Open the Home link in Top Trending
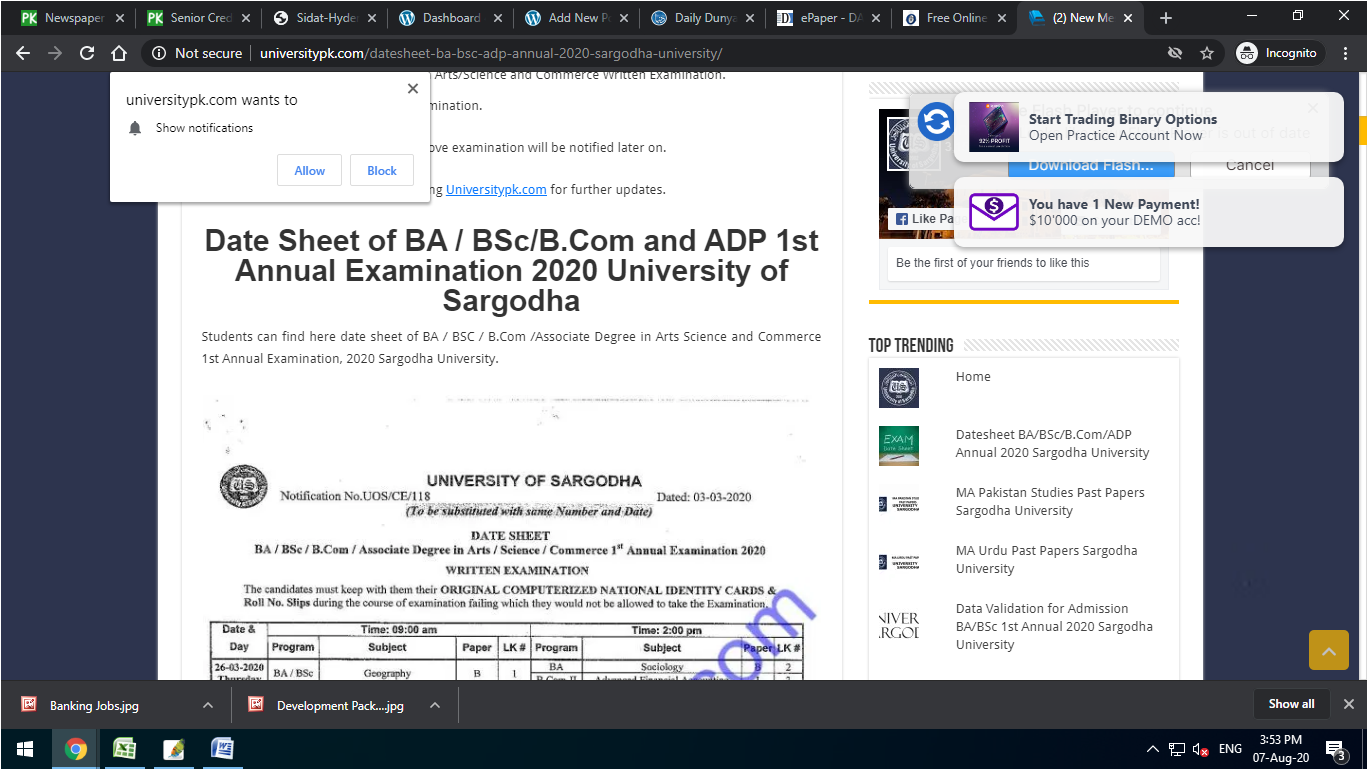The image size is (1368, 770). click(x=973, y=377)
